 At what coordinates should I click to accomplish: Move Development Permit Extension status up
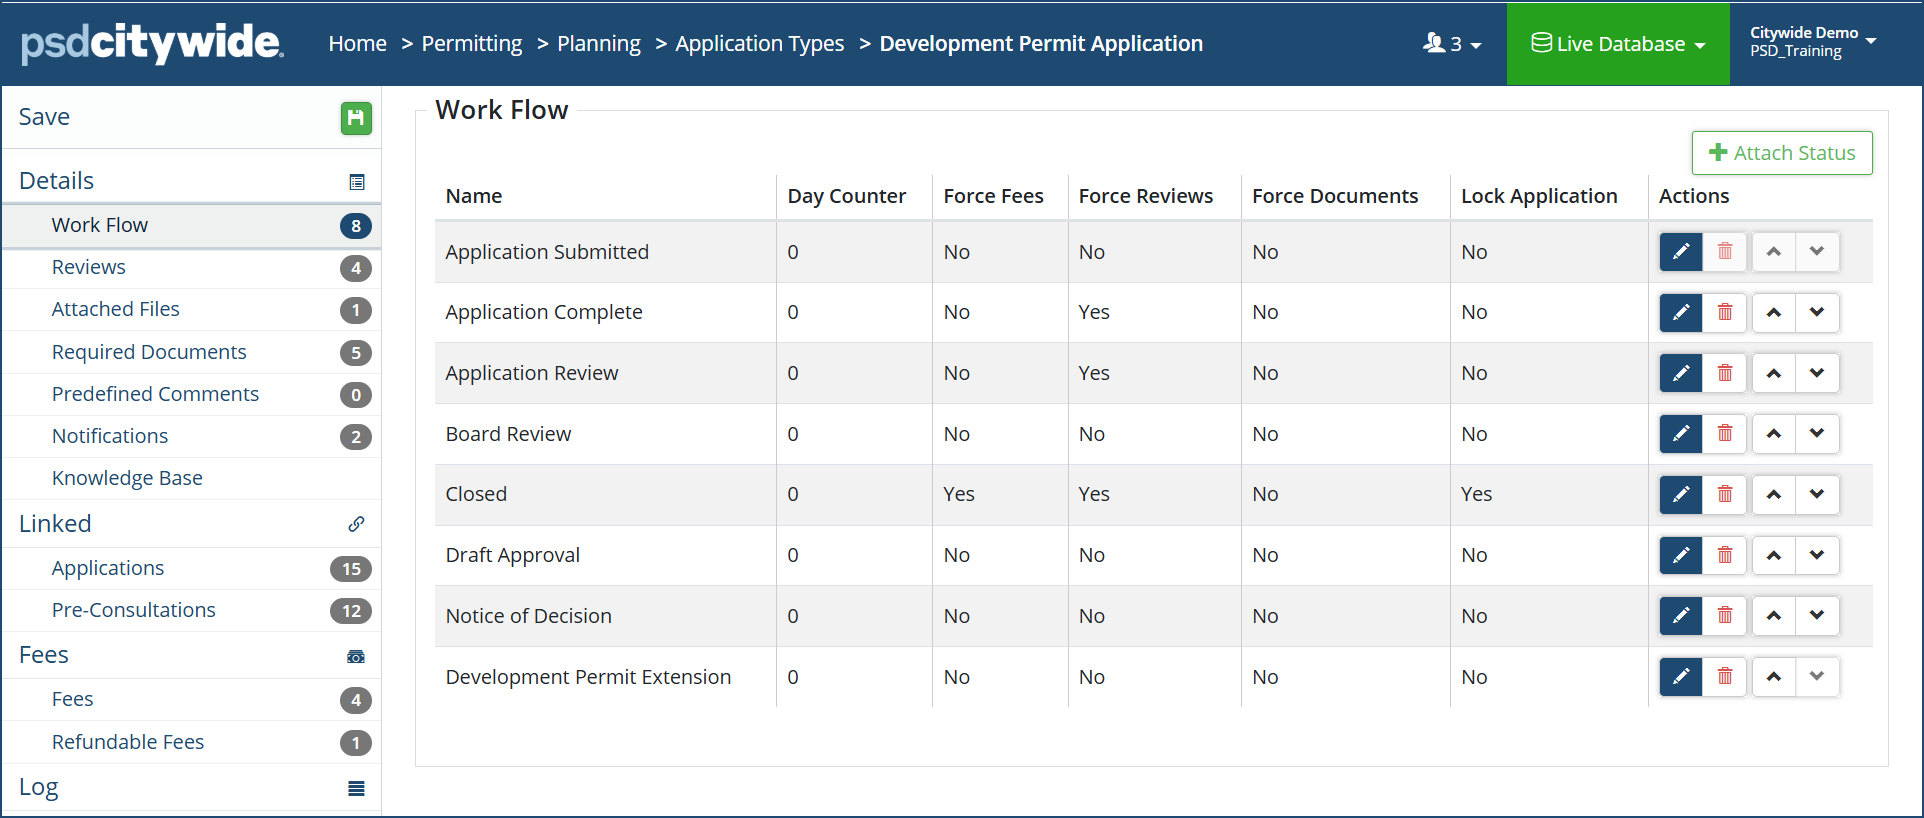click(x=1773, y=677)
